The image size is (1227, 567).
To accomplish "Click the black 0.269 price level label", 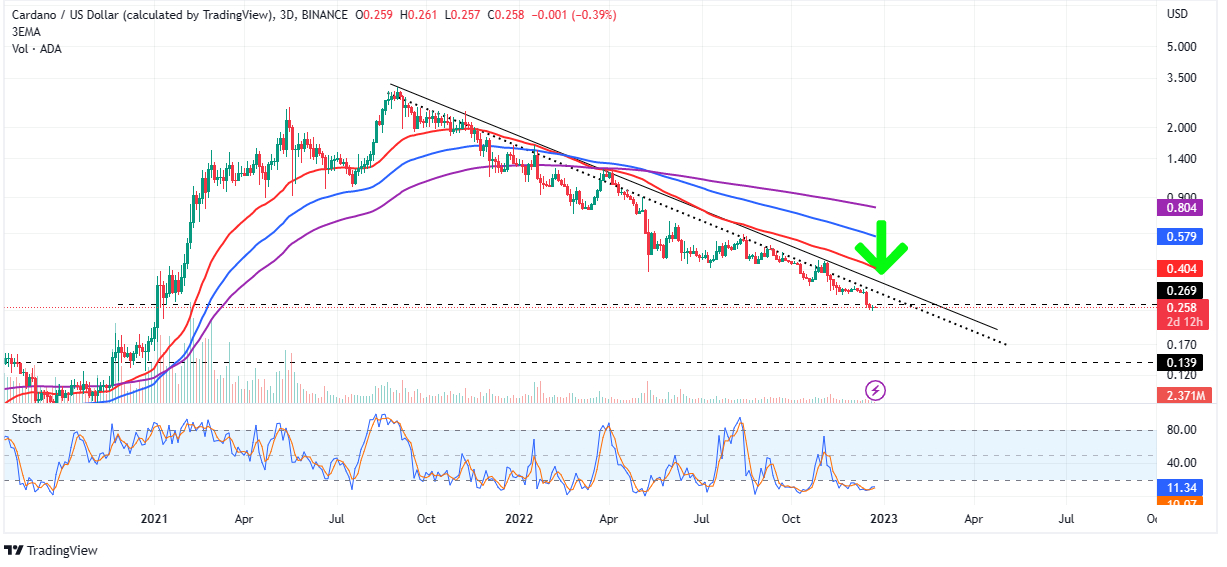I will click(1182, 291).
